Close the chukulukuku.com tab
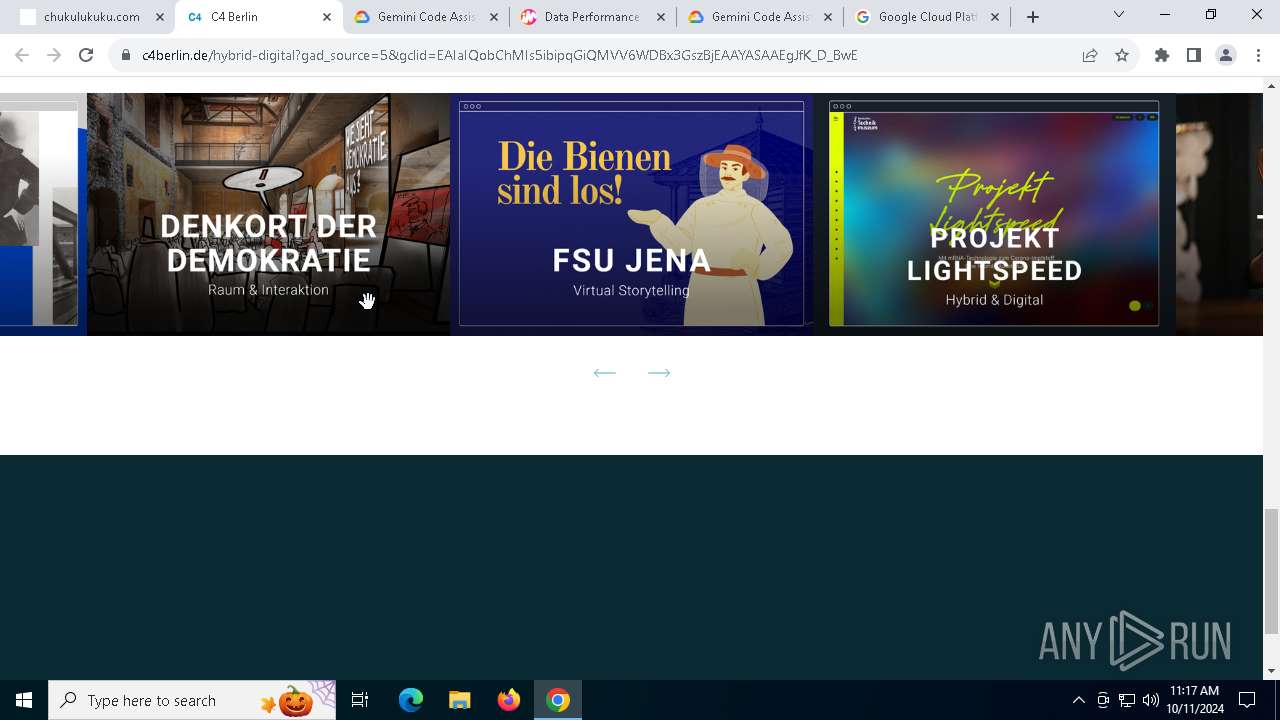1280x720 pixels. (x=160, y=17)
